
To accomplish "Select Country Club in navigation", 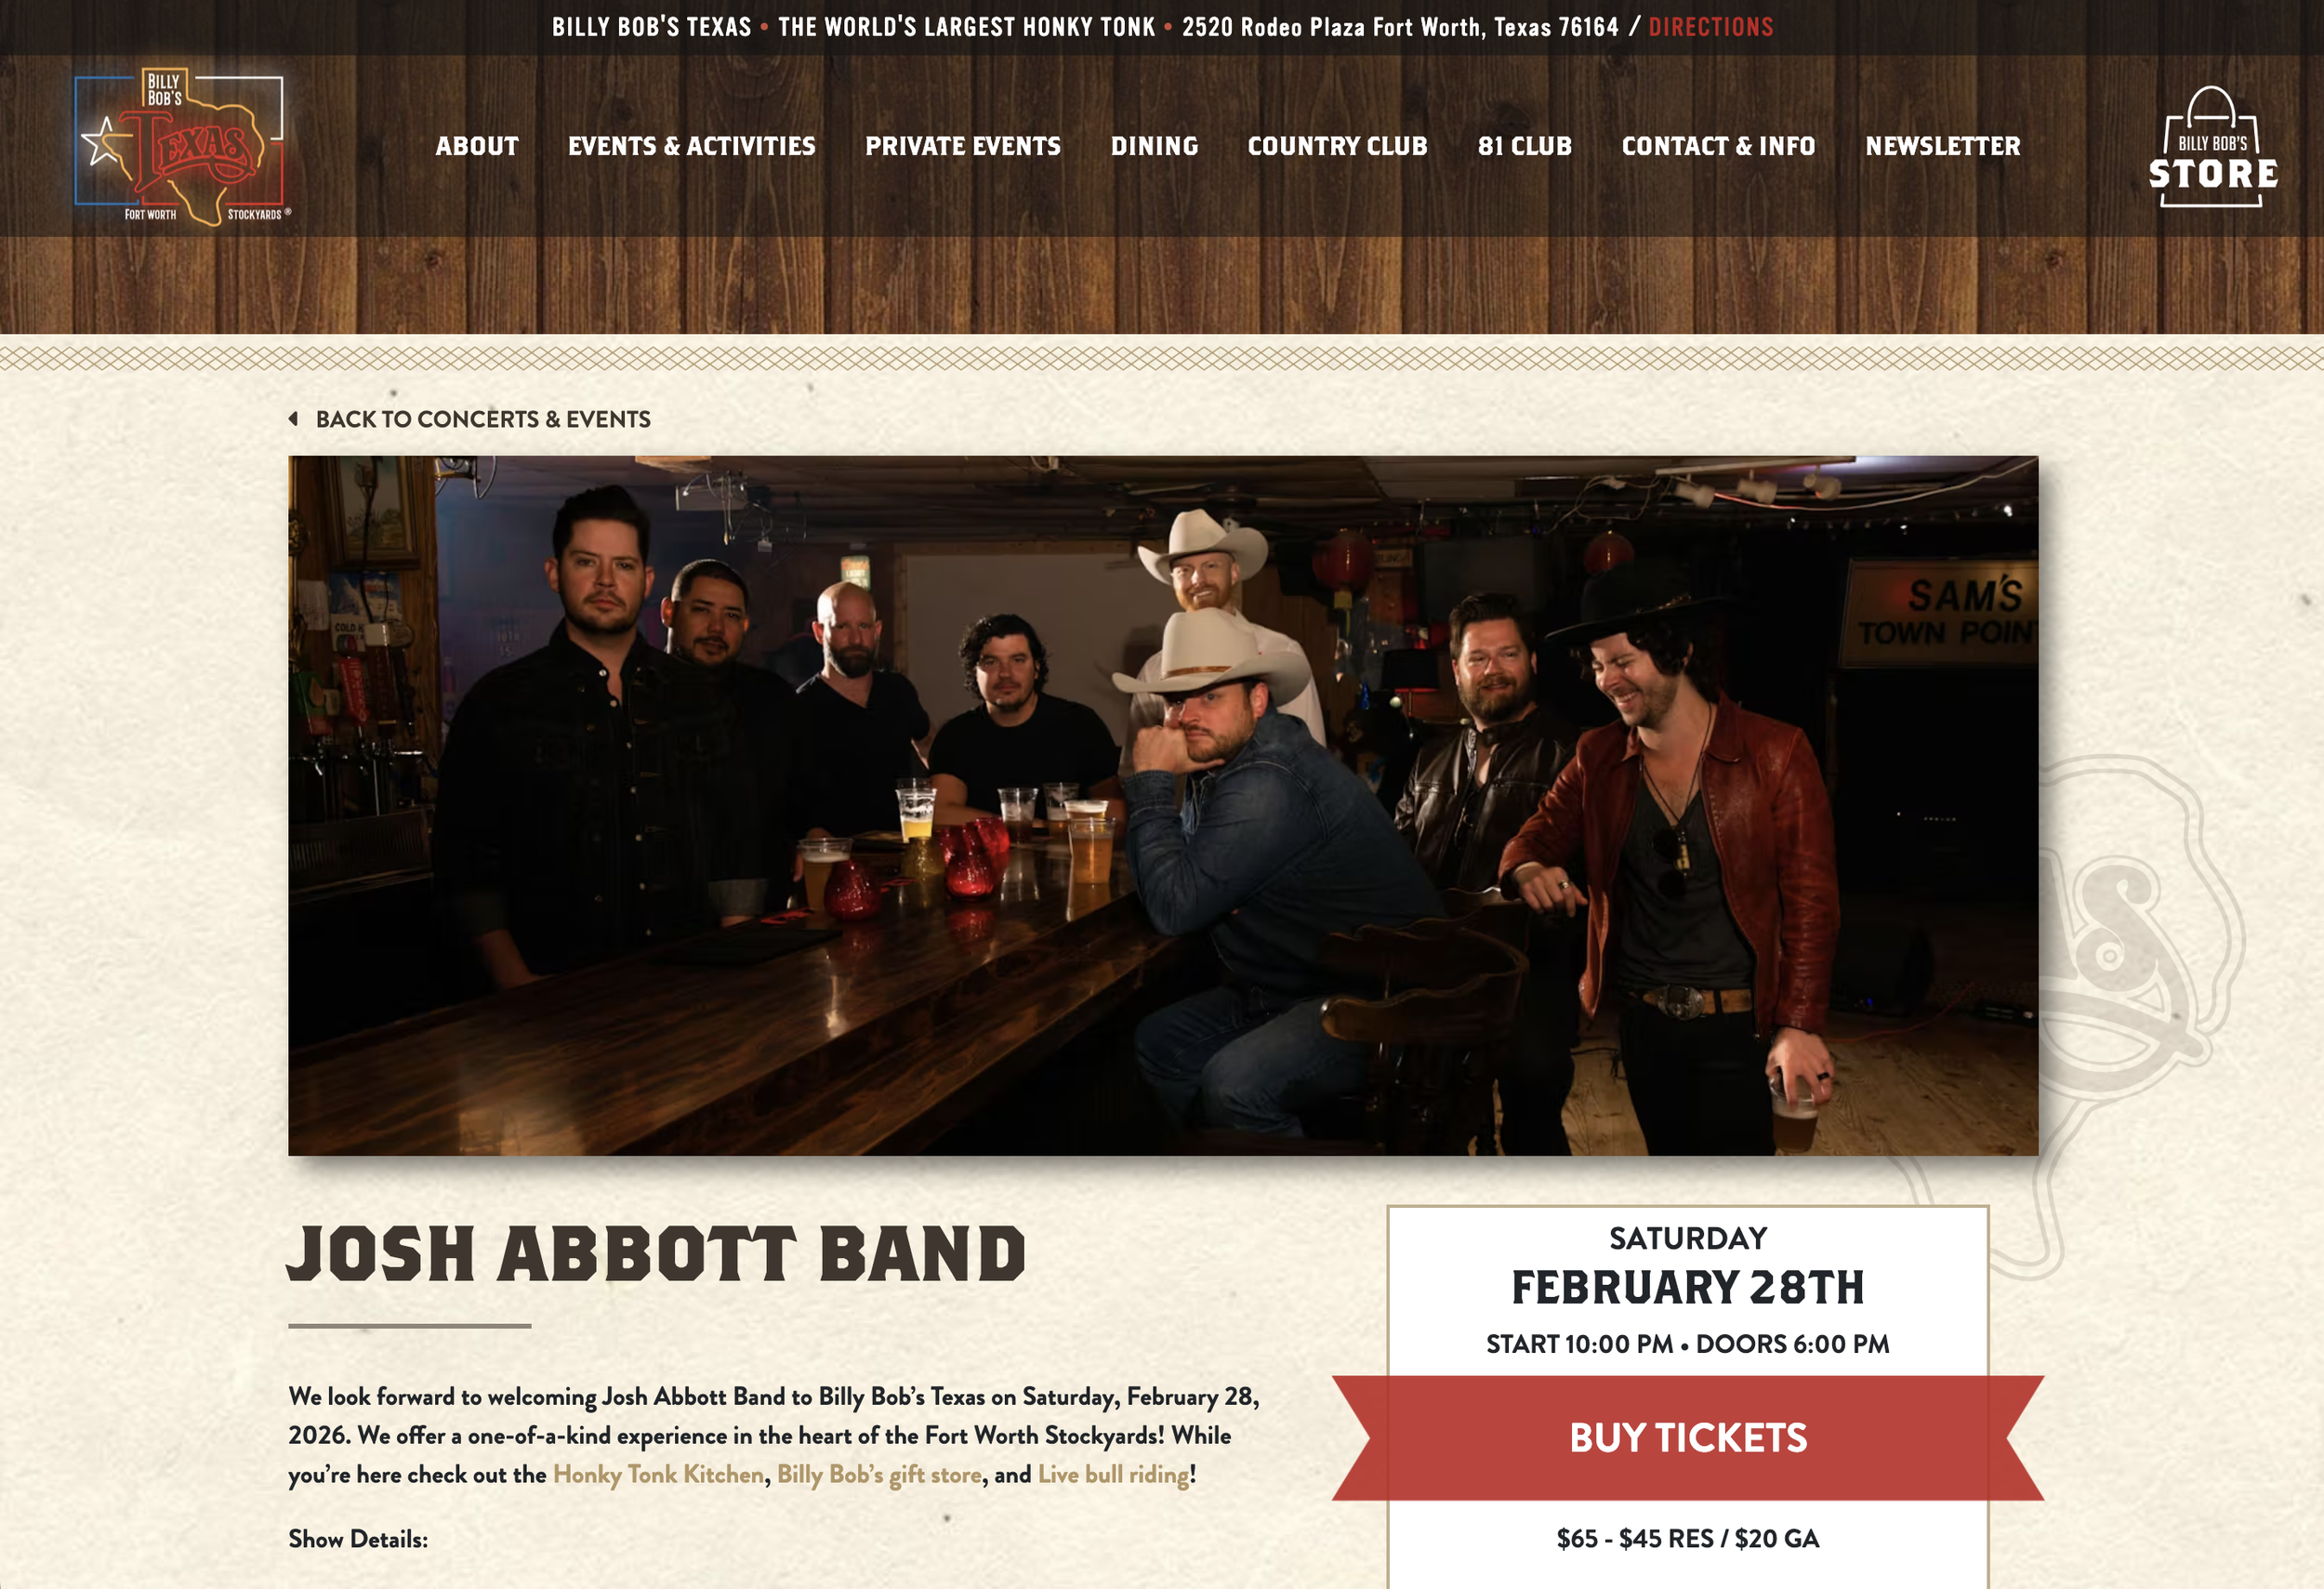I will click(1338, 146).
